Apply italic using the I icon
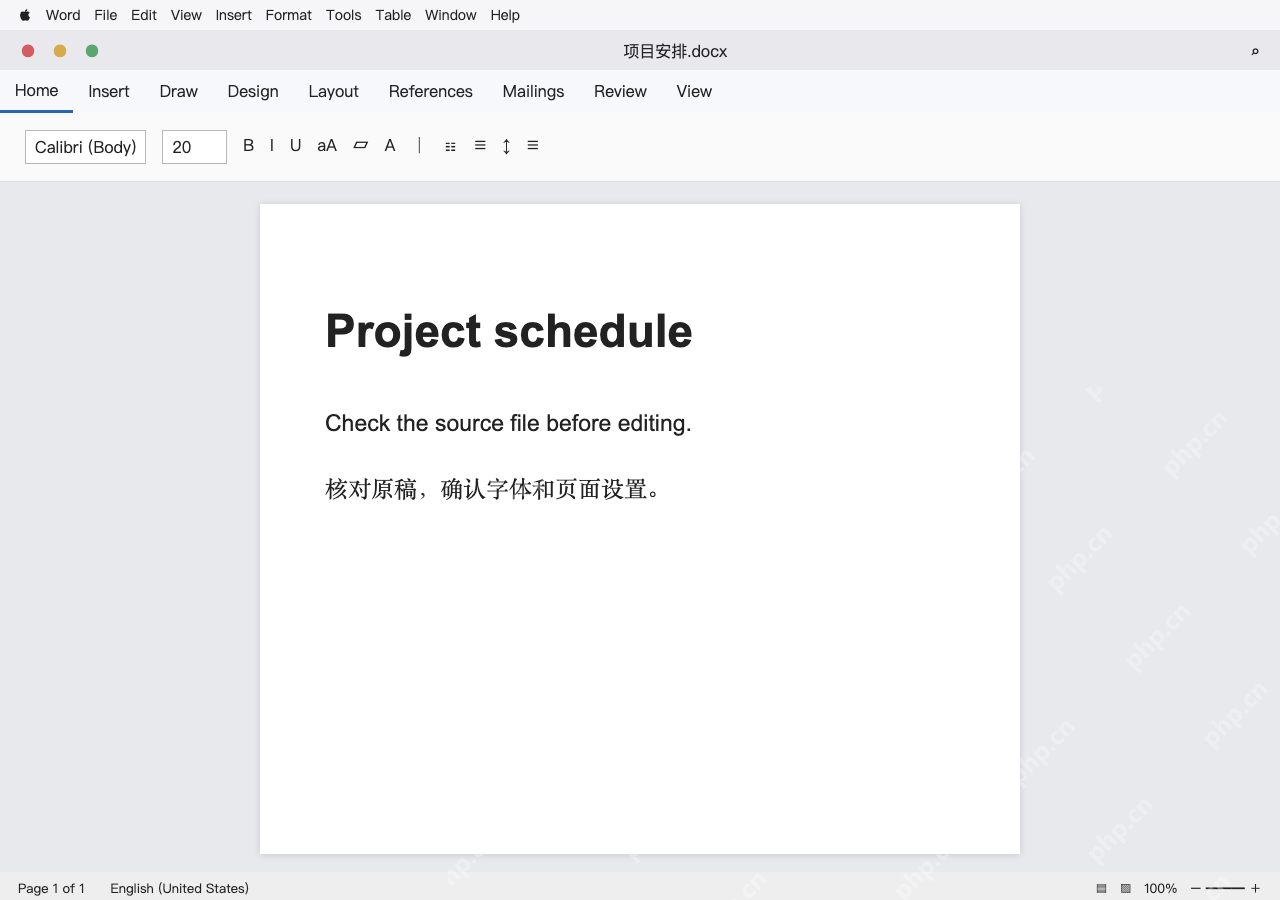The height and width of the screenshot is (900, 1280). coord(271,146)
